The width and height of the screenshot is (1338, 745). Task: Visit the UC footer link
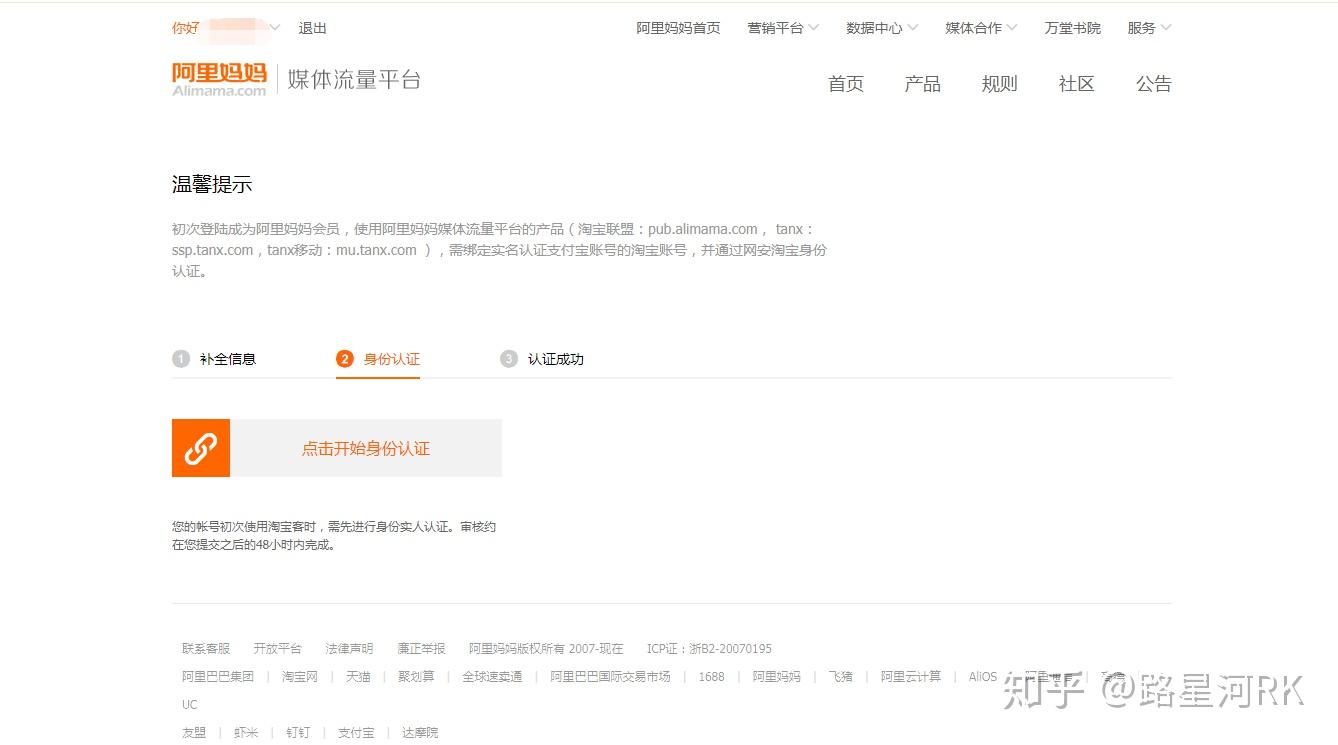coord(190,705)
